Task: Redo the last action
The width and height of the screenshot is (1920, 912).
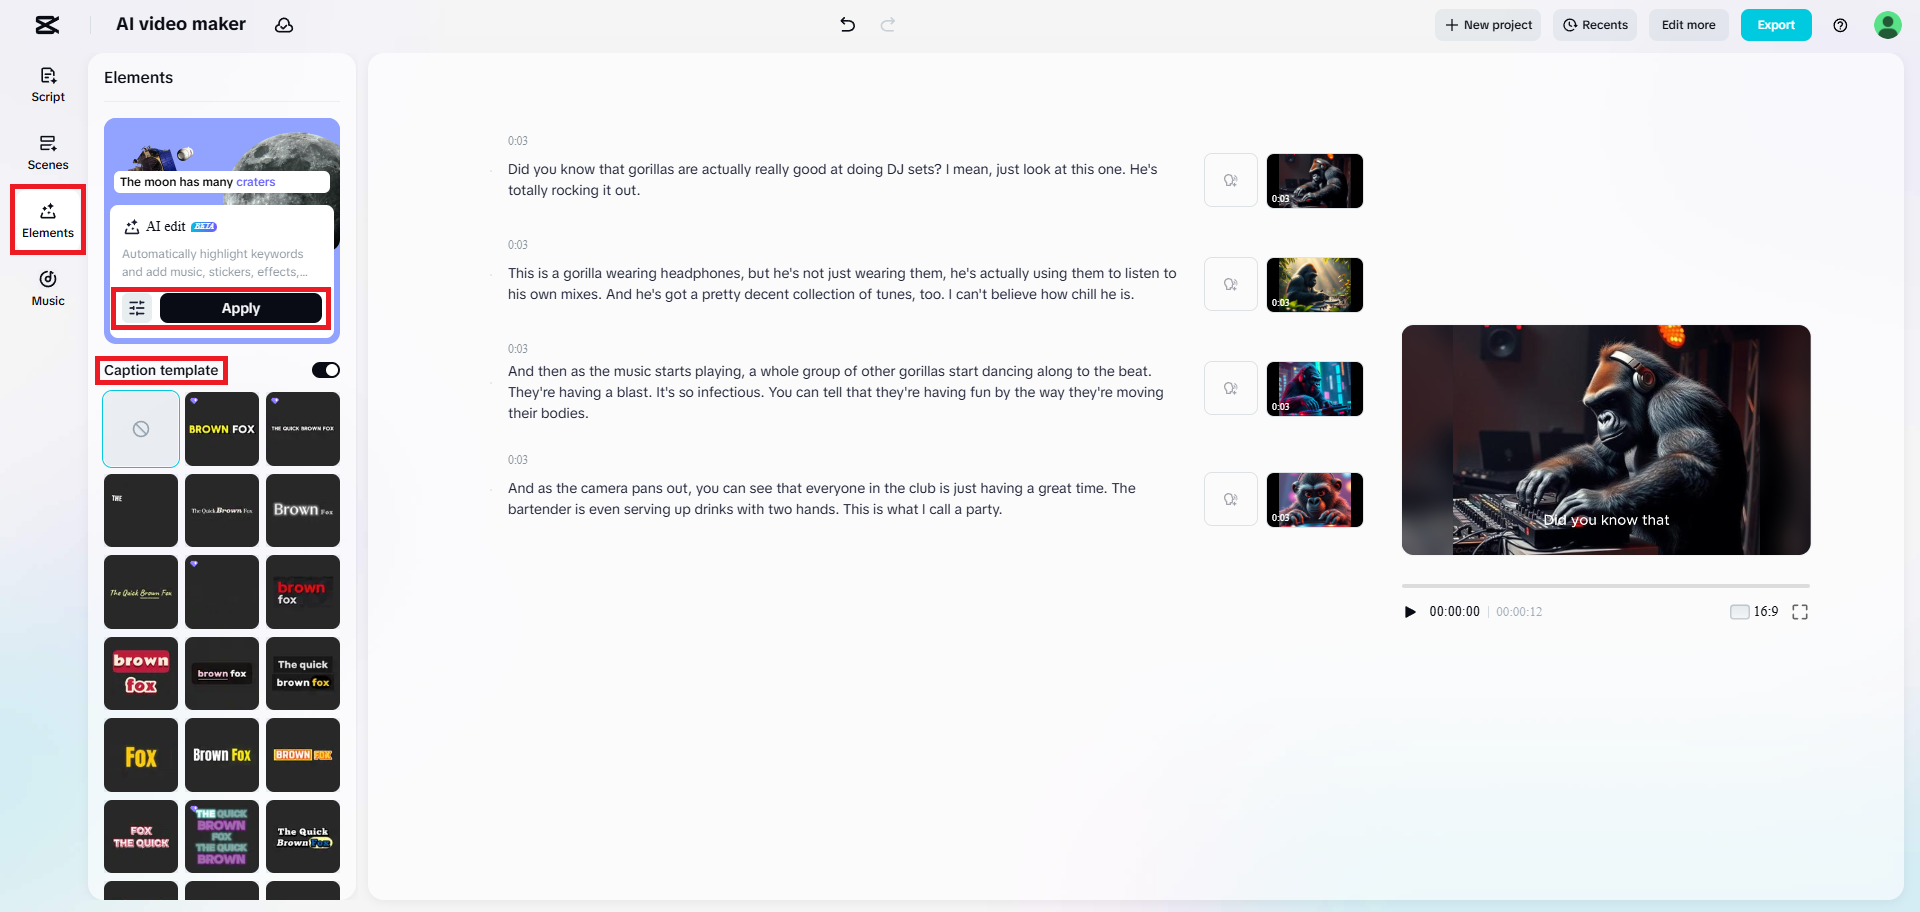Action: click(x=888, y=25)
